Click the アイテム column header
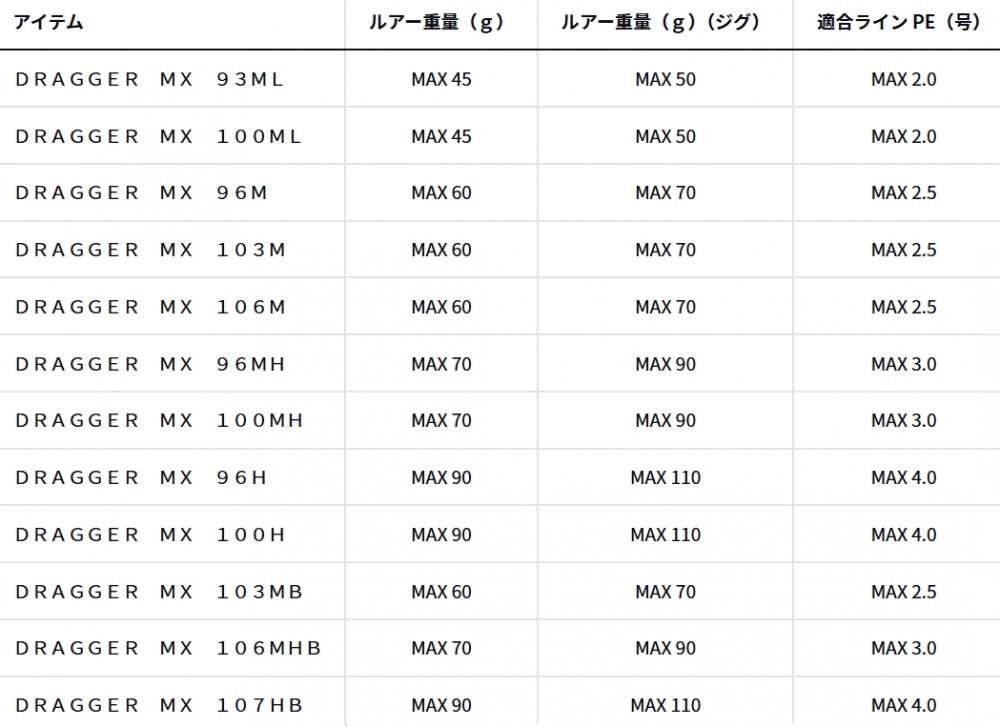 (x=48, y=22)
